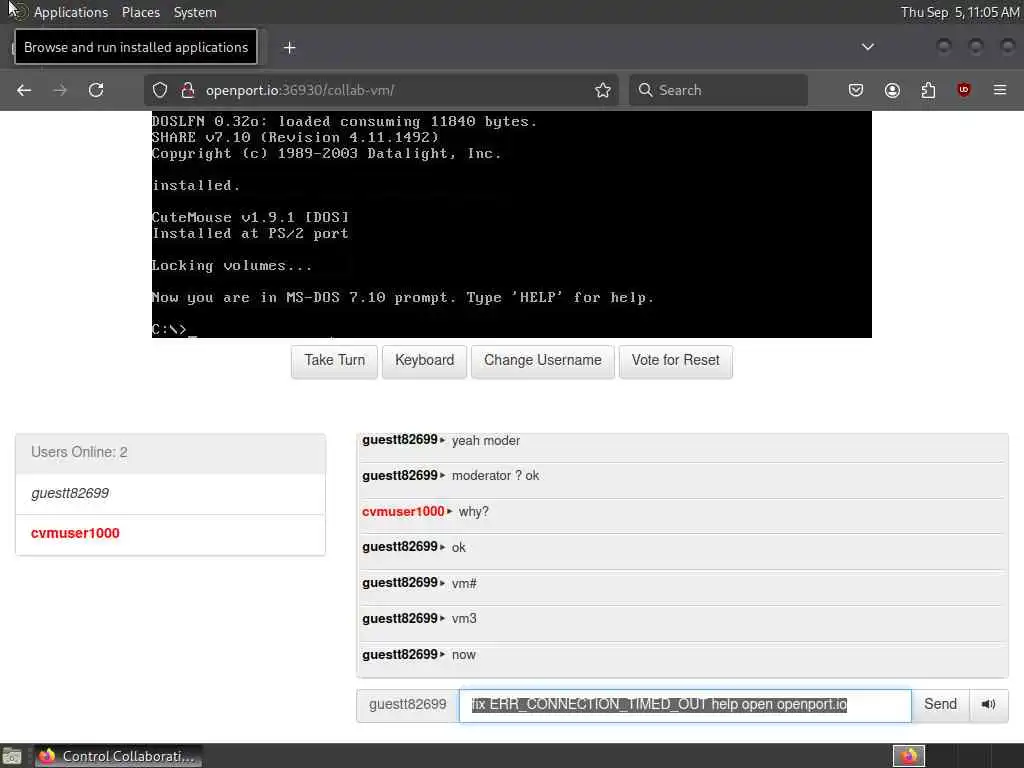The height and width of the screenshot is (768, 1024).
Task: Click chat message 'yeah moder'
Action: point(486,441)
